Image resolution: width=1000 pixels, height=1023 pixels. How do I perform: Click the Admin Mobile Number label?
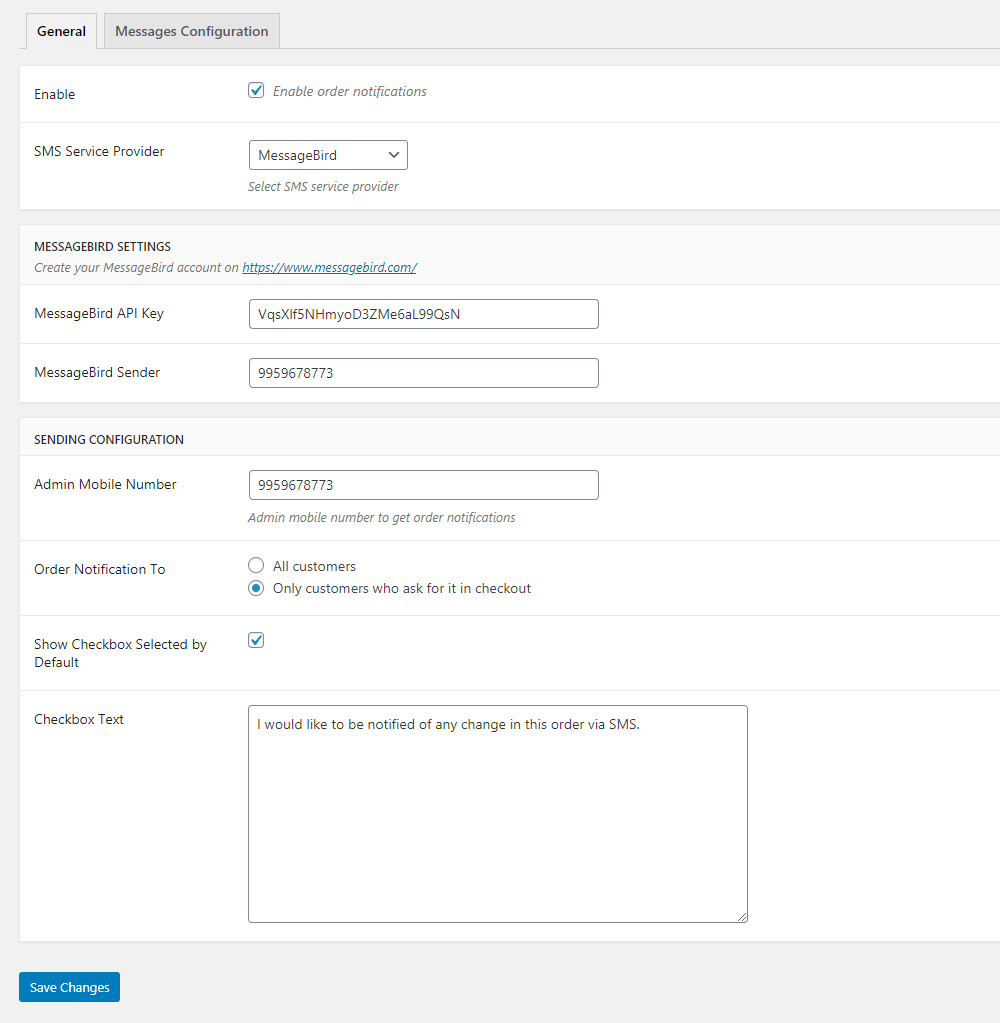click(105, 484)
